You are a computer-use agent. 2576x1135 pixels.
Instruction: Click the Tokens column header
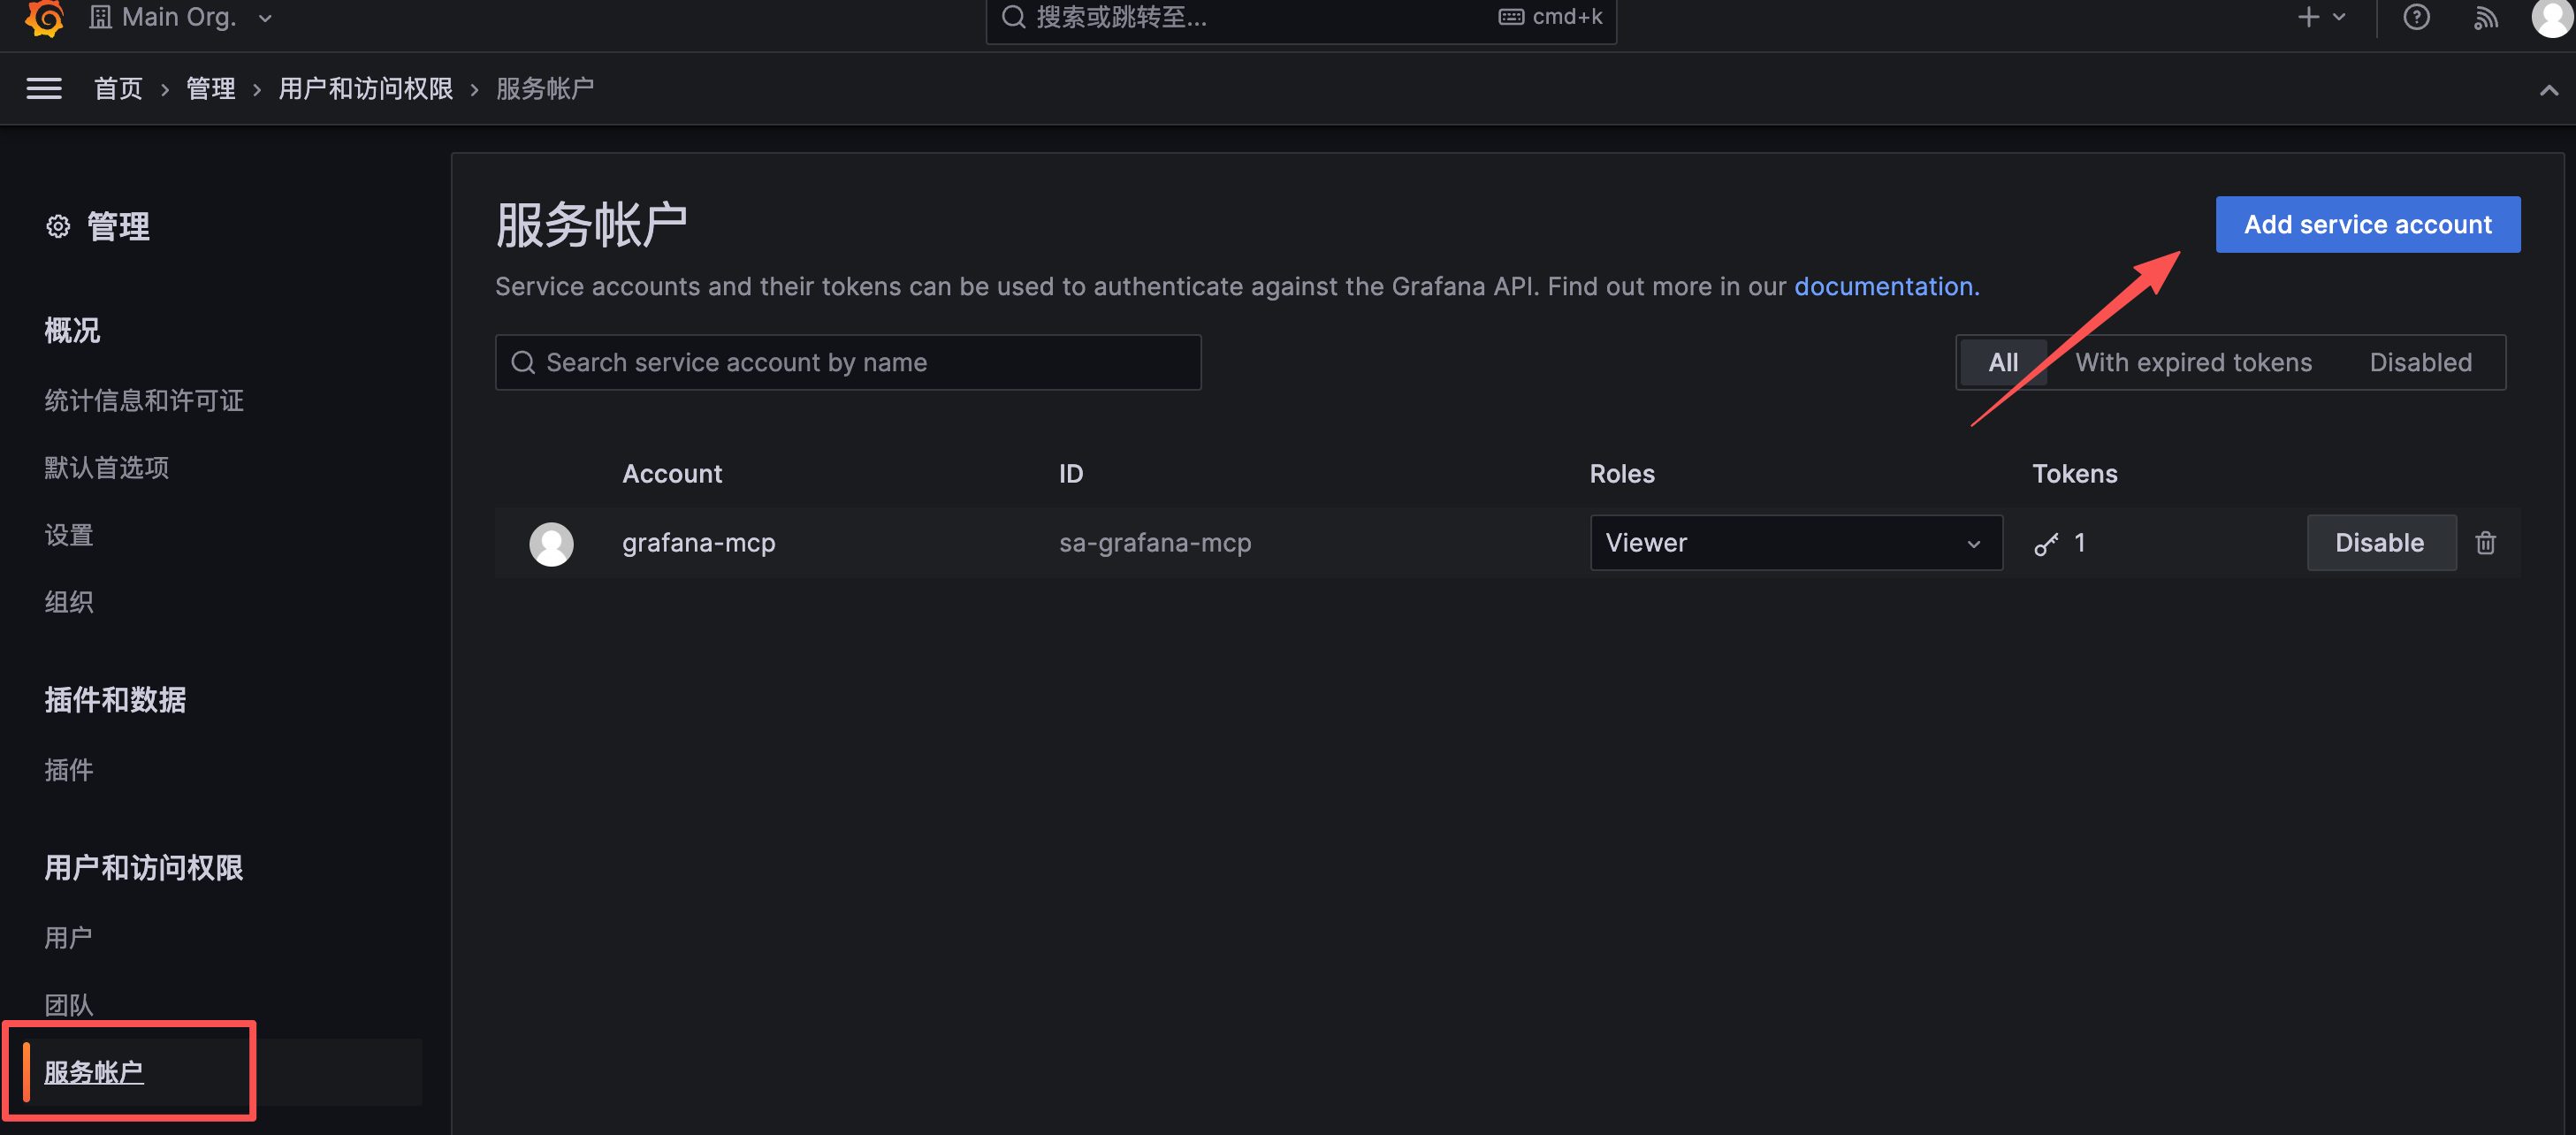click(2075, 474)
